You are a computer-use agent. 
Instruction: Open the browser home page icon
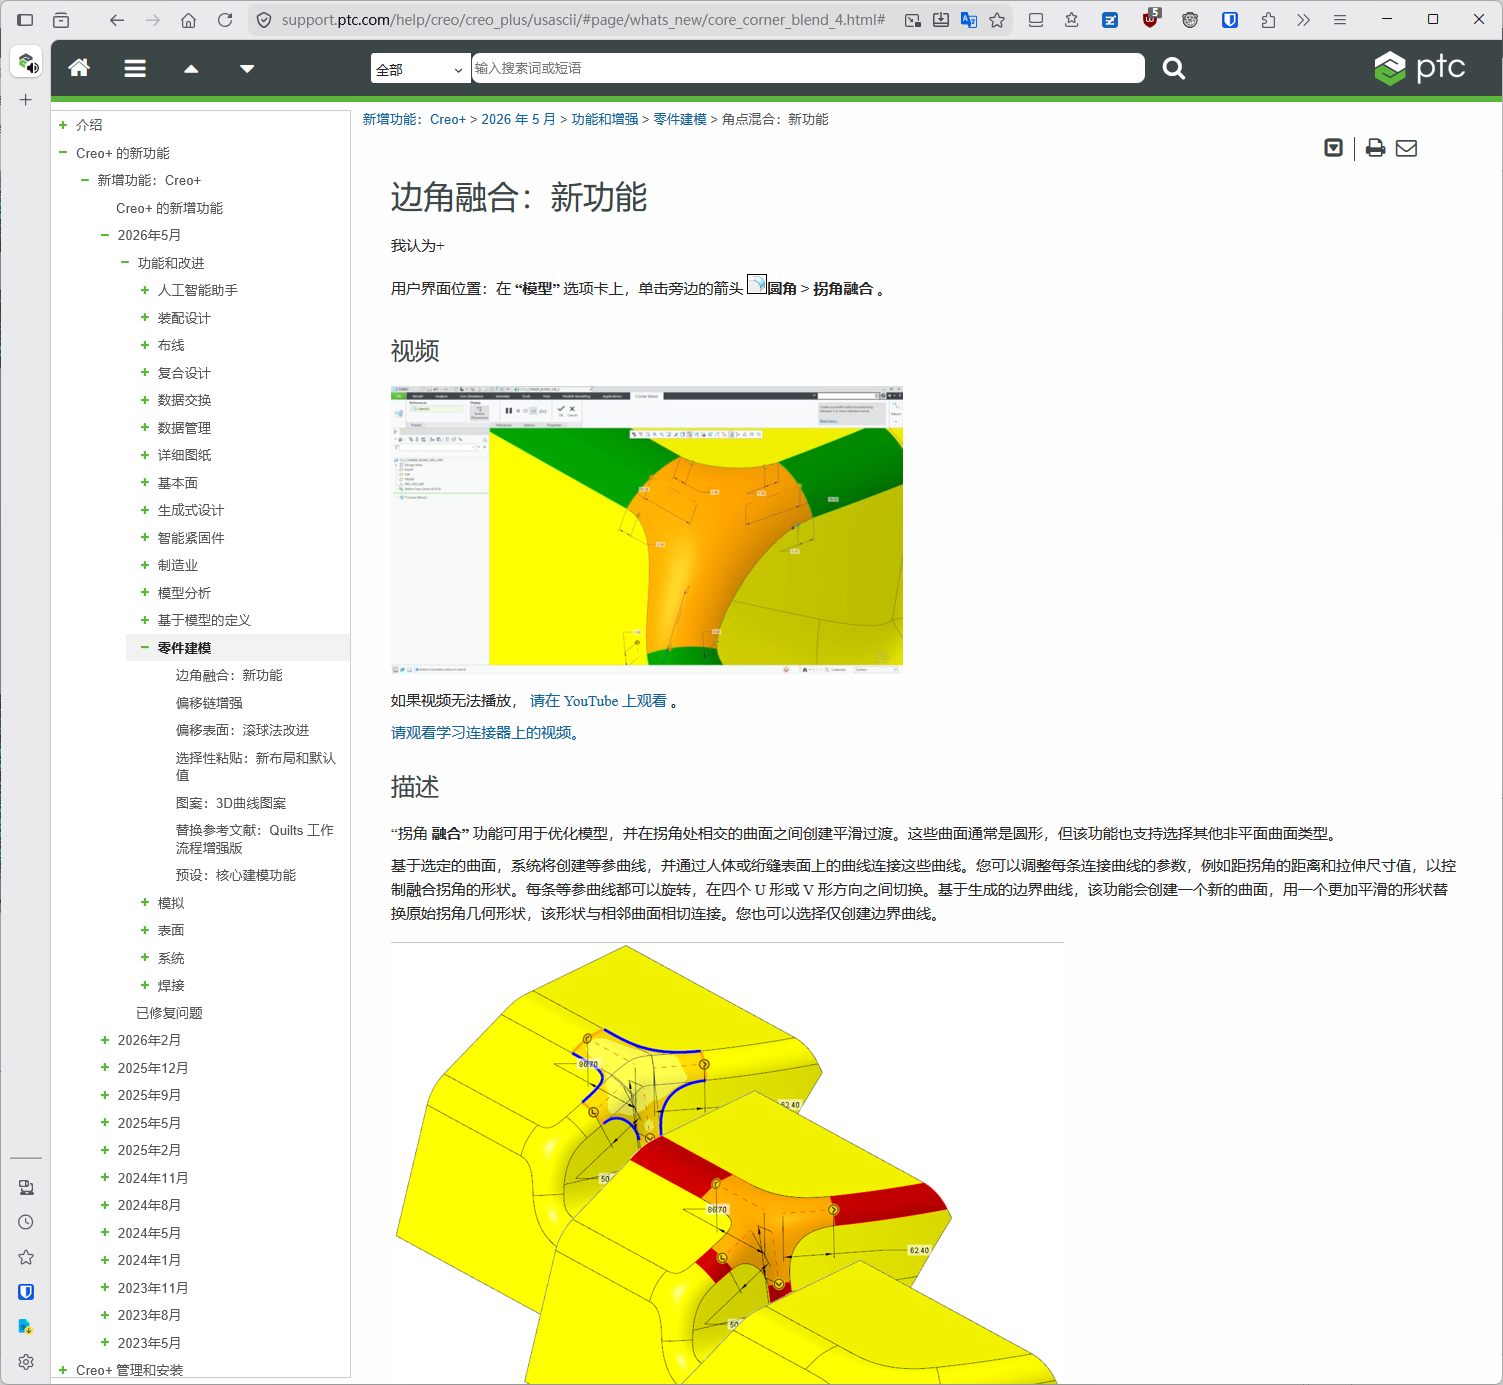click(x=188, y=20)
